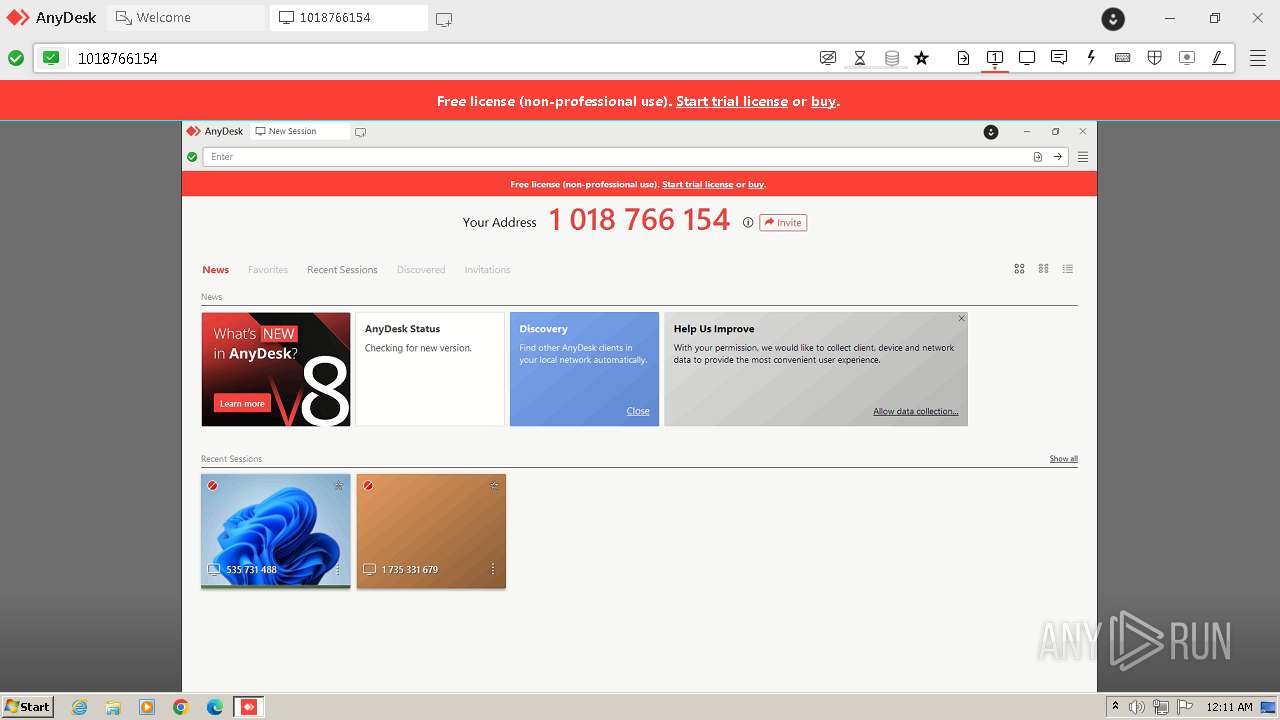The height and width of the screenshot is (720, 1280).
Task: Click volume speaker icon in system tray
Action: (x=1137, y=707)
